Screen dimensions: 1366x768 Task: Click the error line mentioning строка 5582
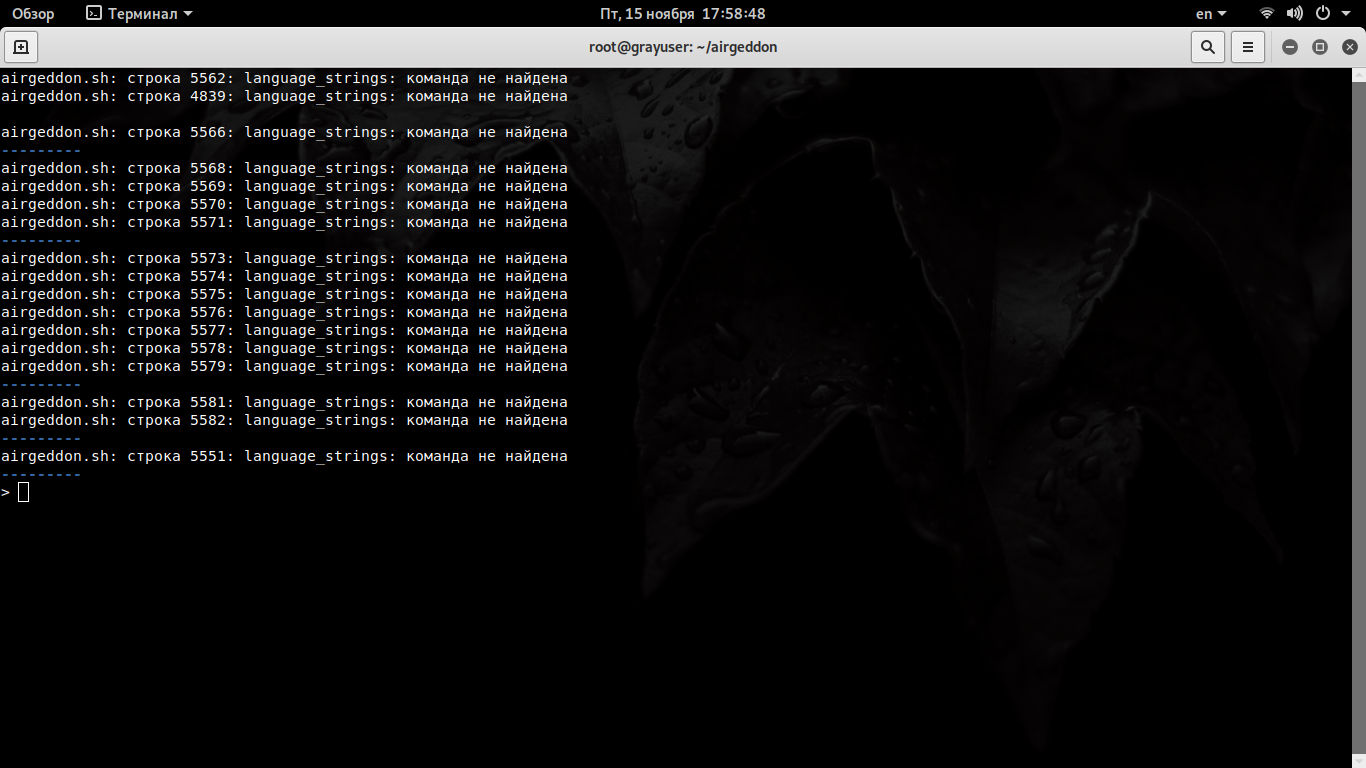pos(284,420)
